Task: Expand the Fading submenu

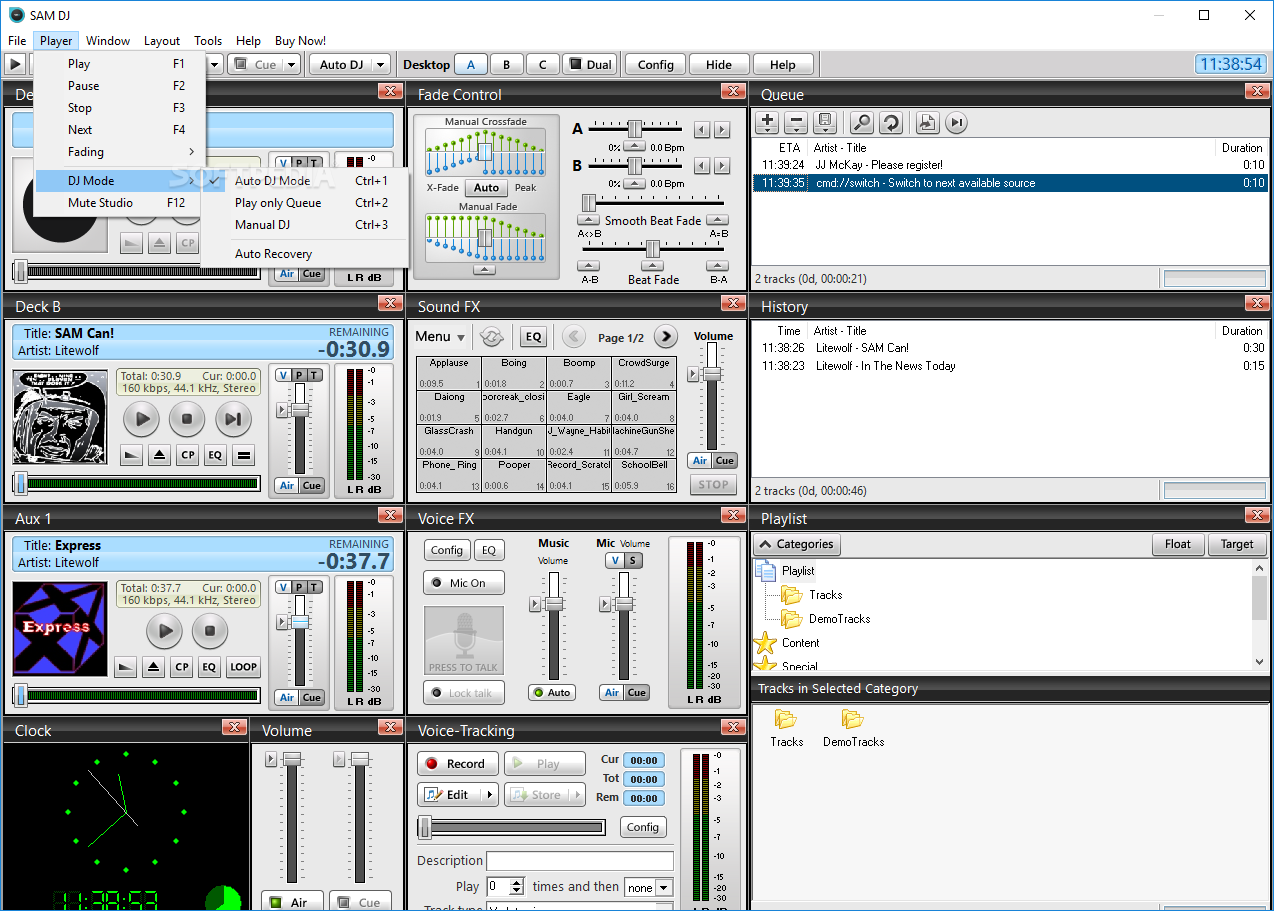Action: [x=120, y=152]
